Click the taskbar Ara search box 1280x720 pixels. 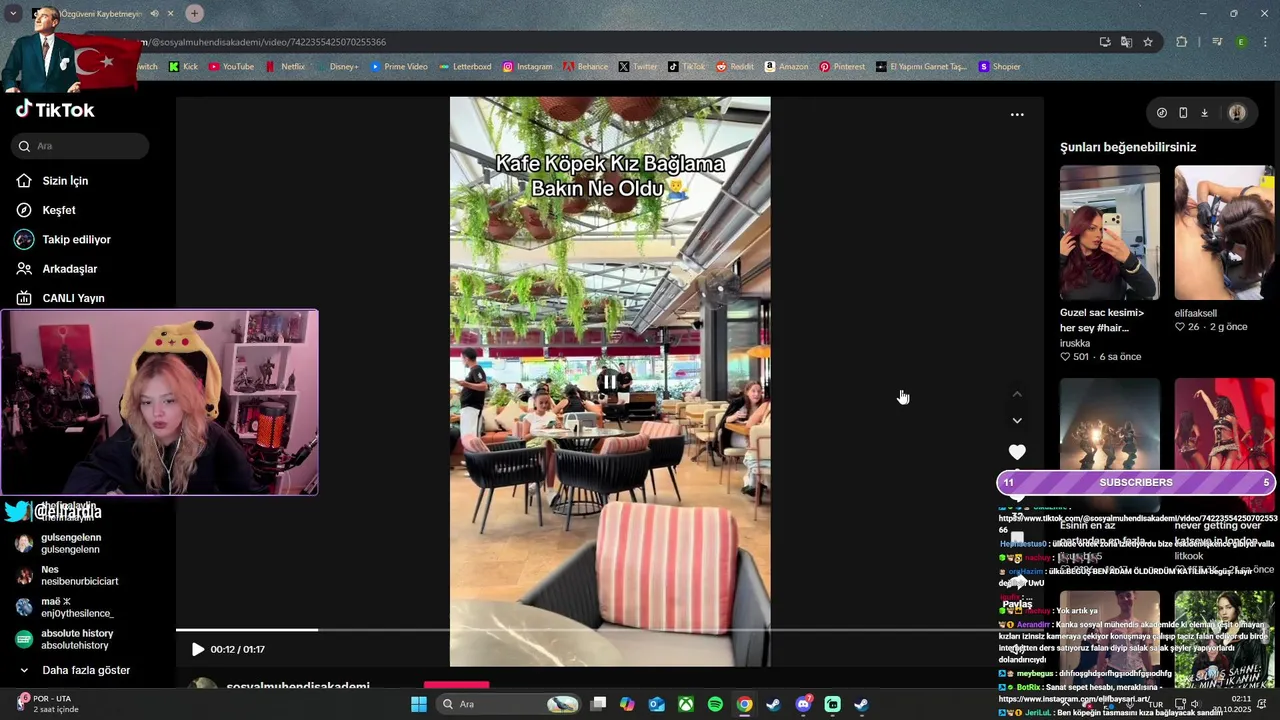coord(510,704)
